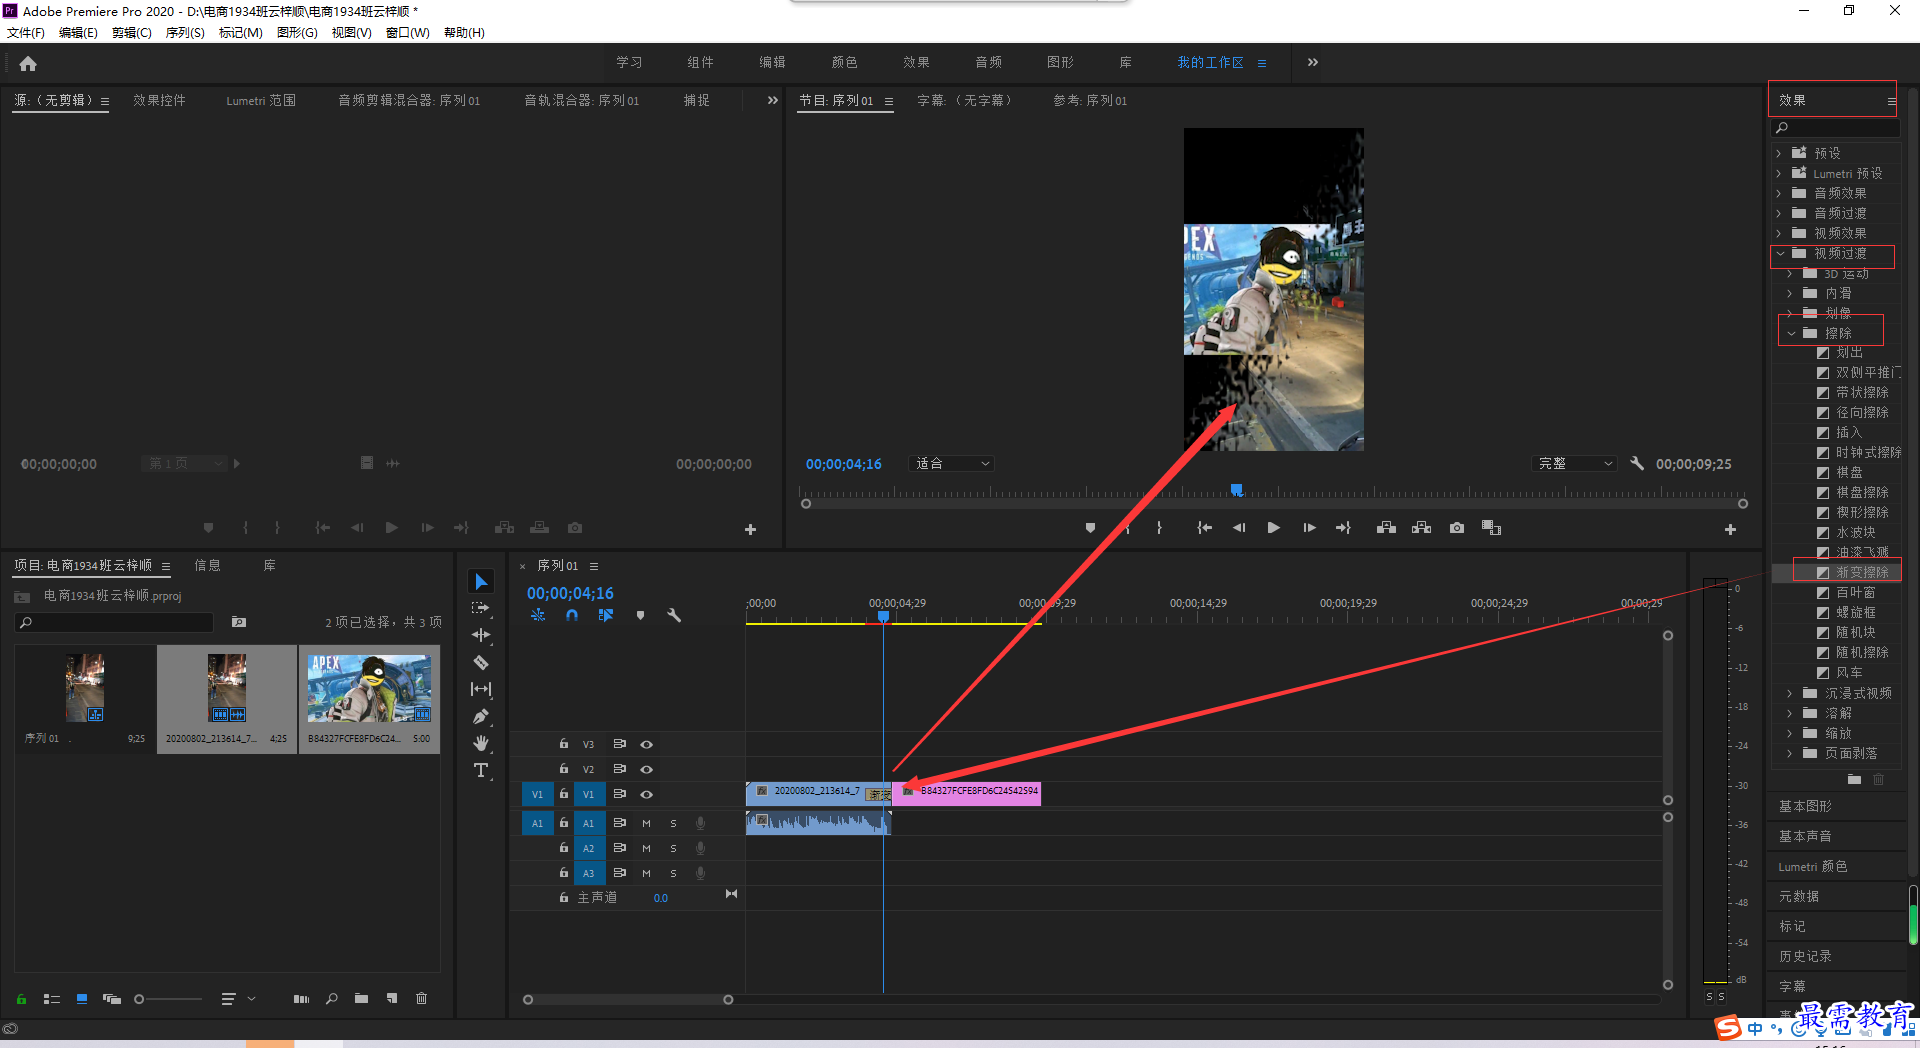
Task: Switch Project panel to icon view
Action: pyautogui.click(x=82, y=998)
